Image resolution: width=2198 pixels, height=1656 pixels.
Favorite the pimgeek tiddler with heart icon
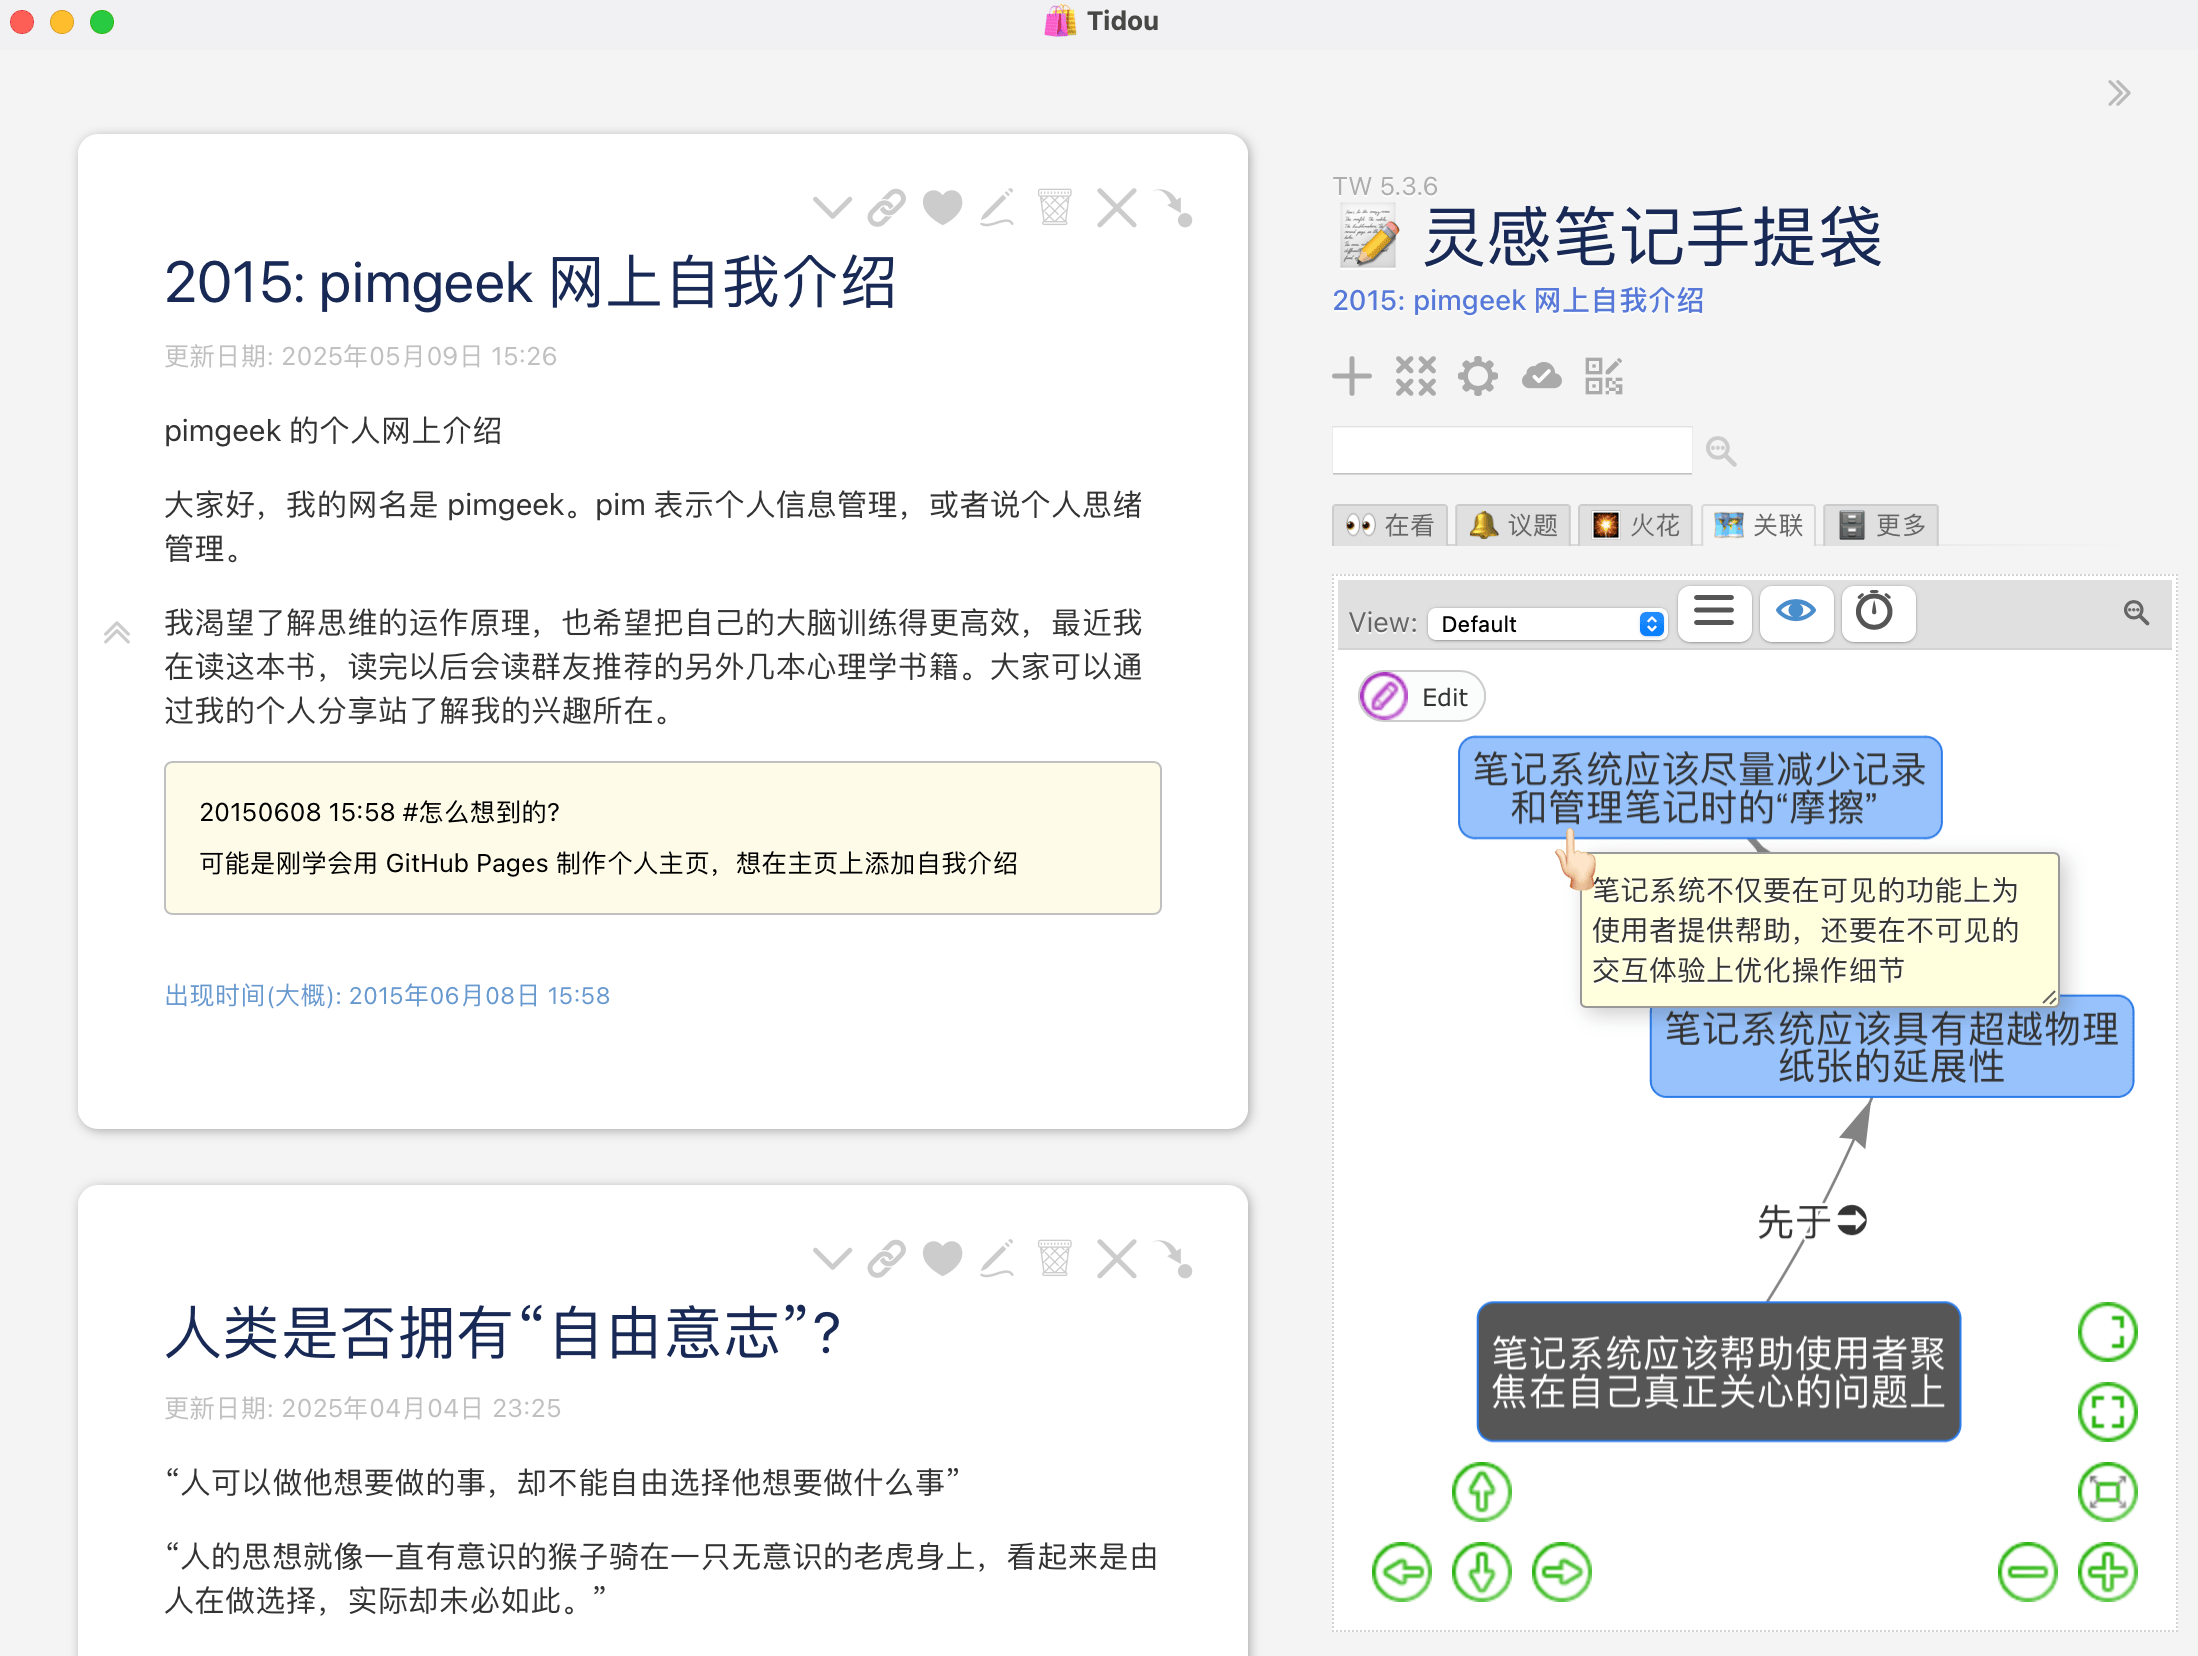(x=942, y=208)
